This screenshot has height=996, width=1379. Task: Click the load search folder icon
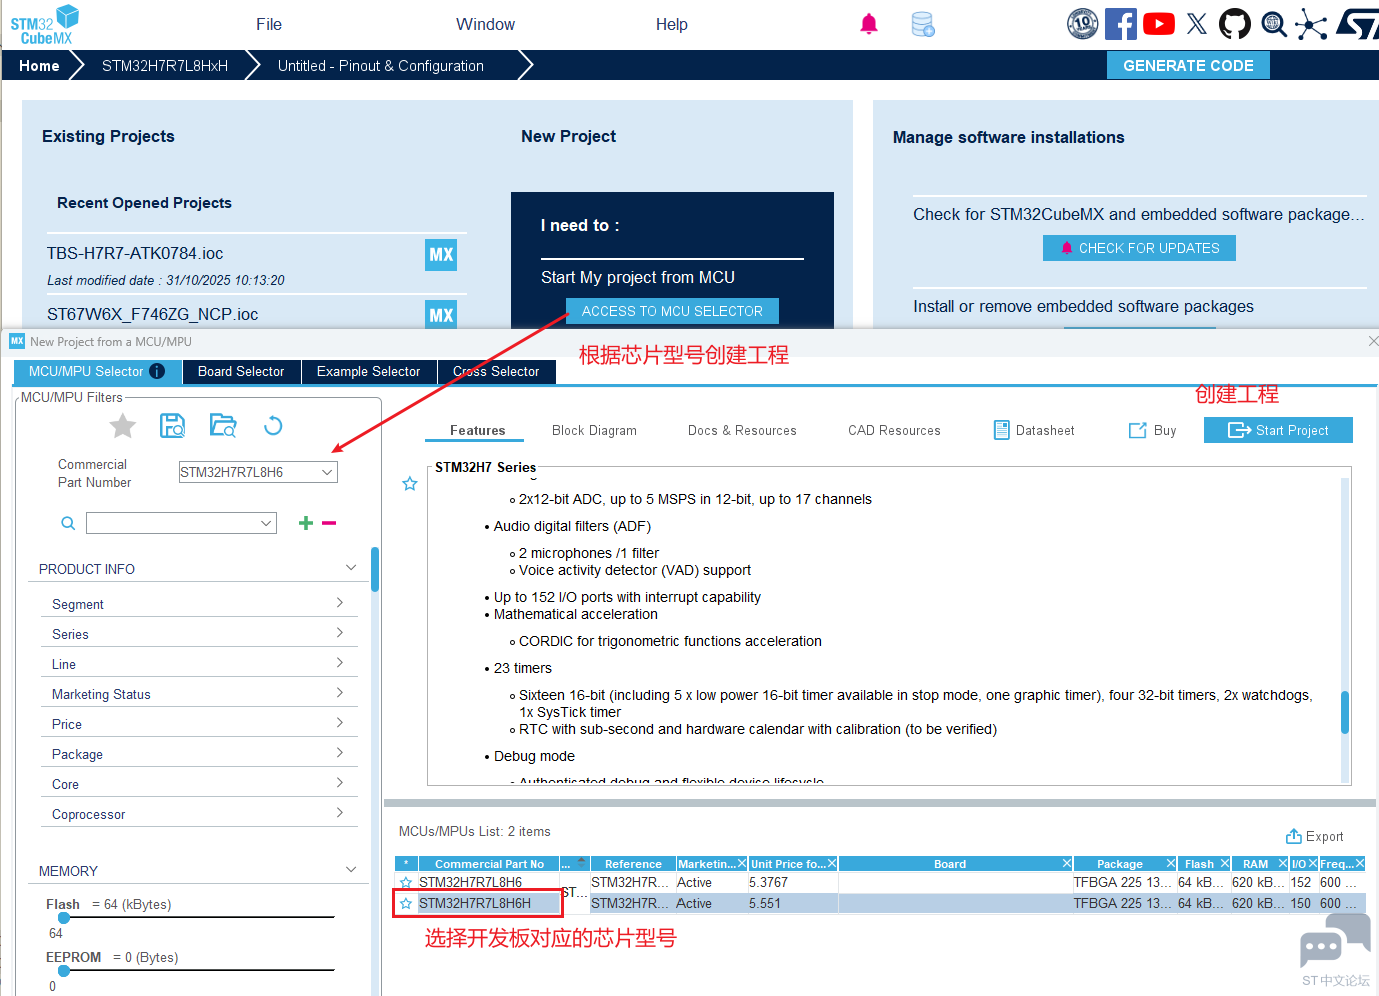[223, 426]
